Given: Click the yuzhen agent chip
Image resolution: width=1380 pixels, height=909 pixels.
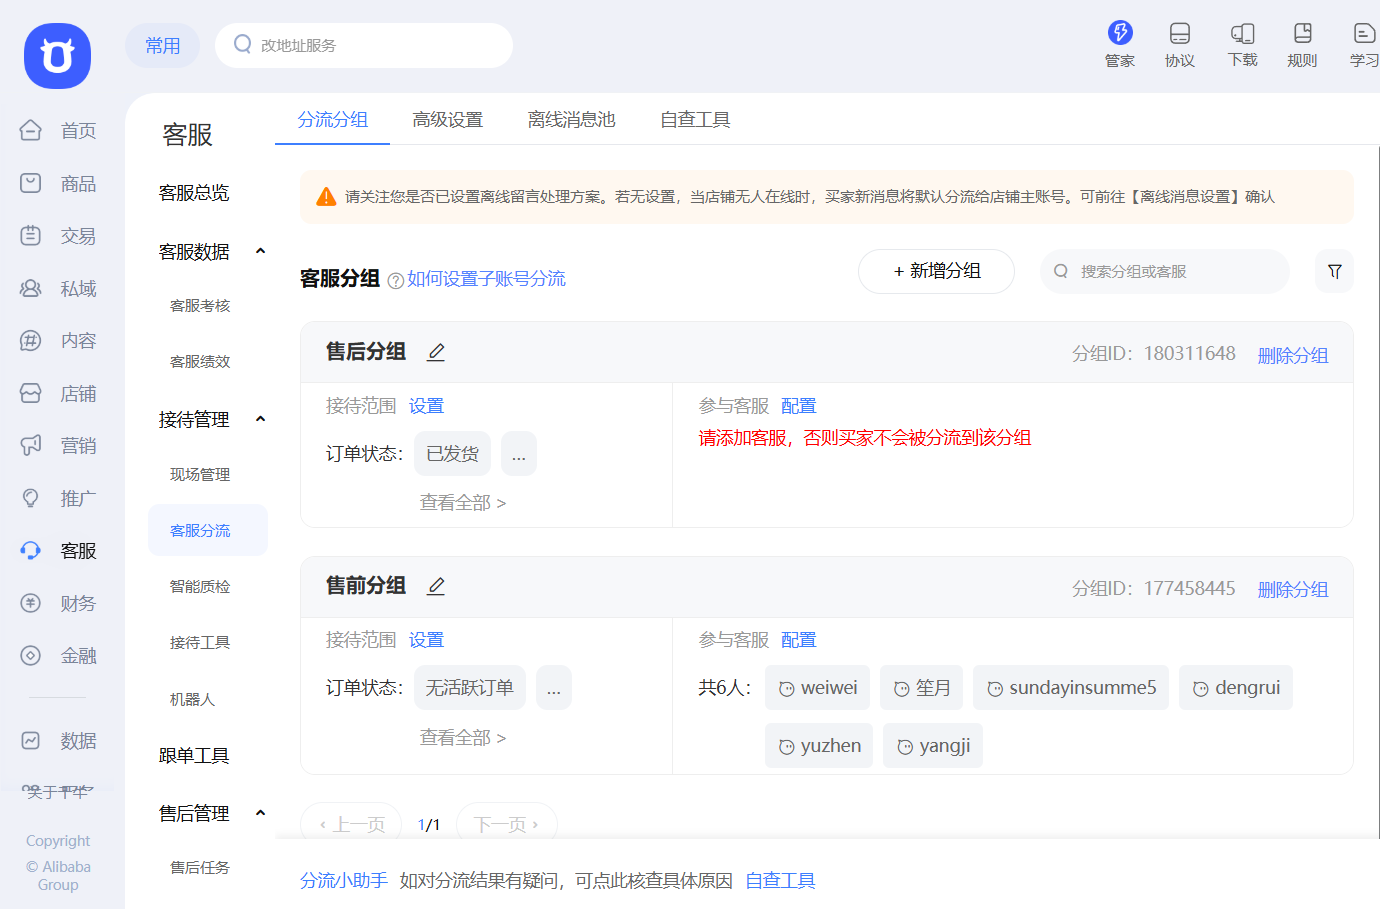Looking at the screenshot, I should 819,746.
